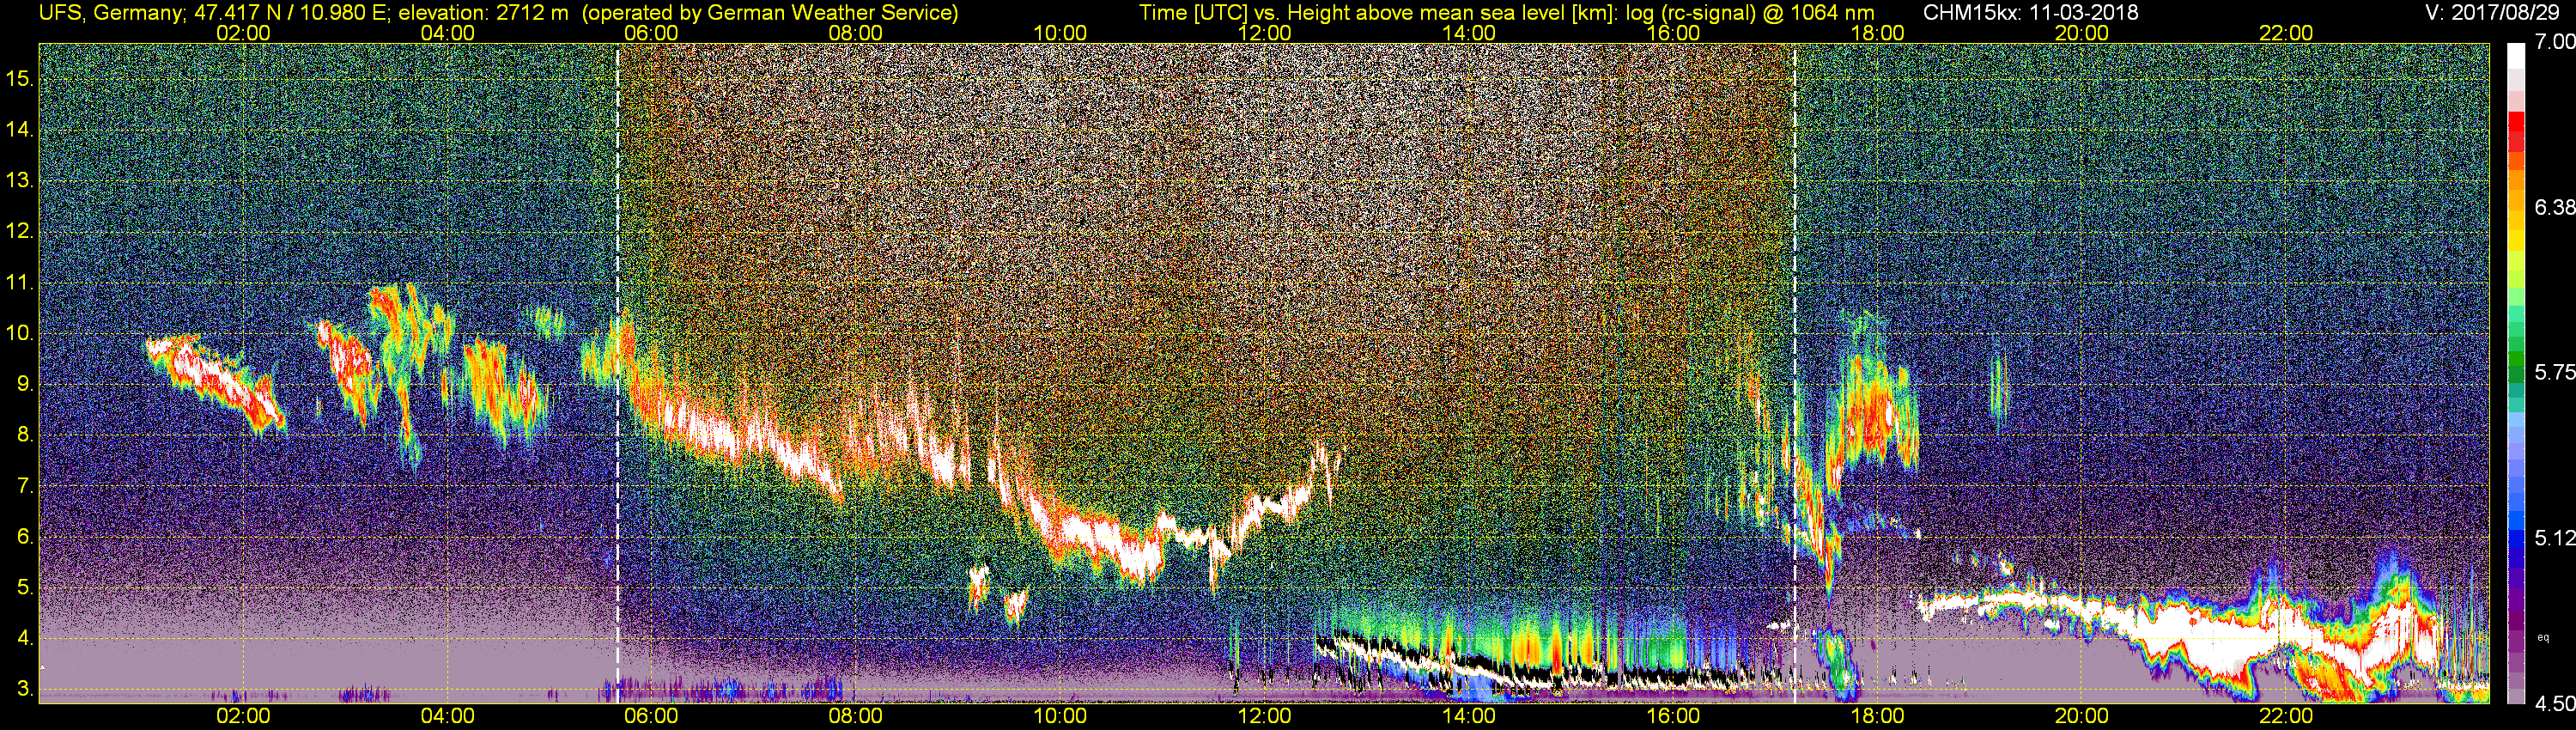Click the 14 km height axis label
Viewport: 2576px width, 730px height.
click(x=19, y=130)
